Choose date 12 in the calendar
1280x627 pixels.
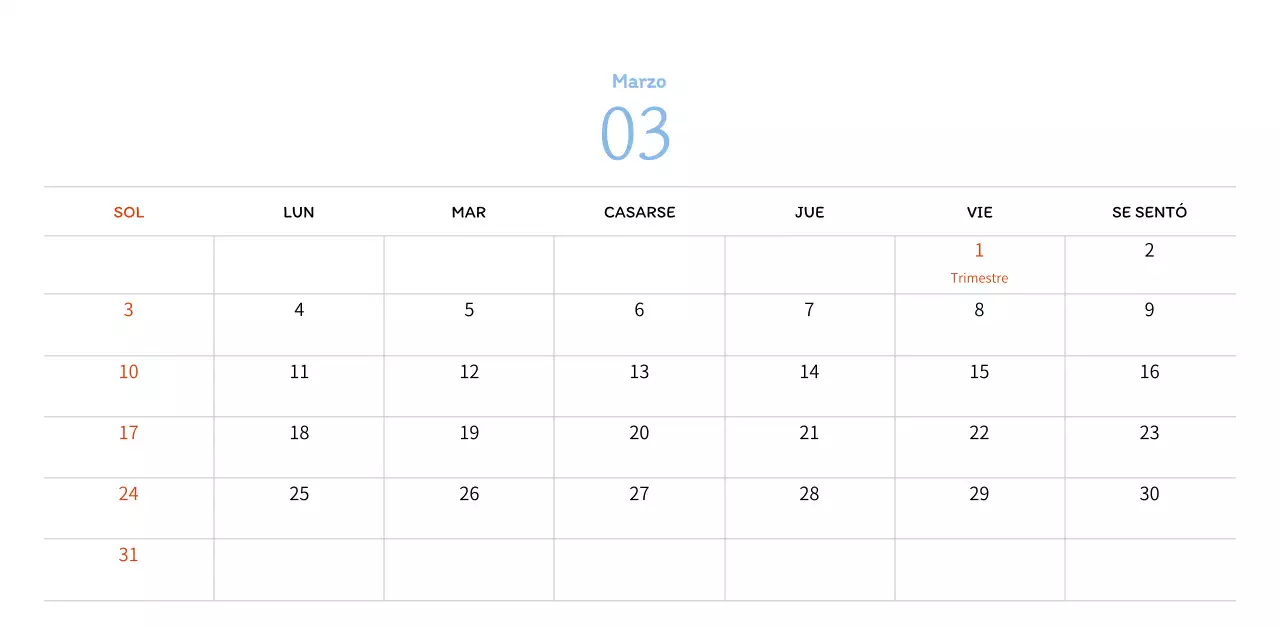coord(469,372)
